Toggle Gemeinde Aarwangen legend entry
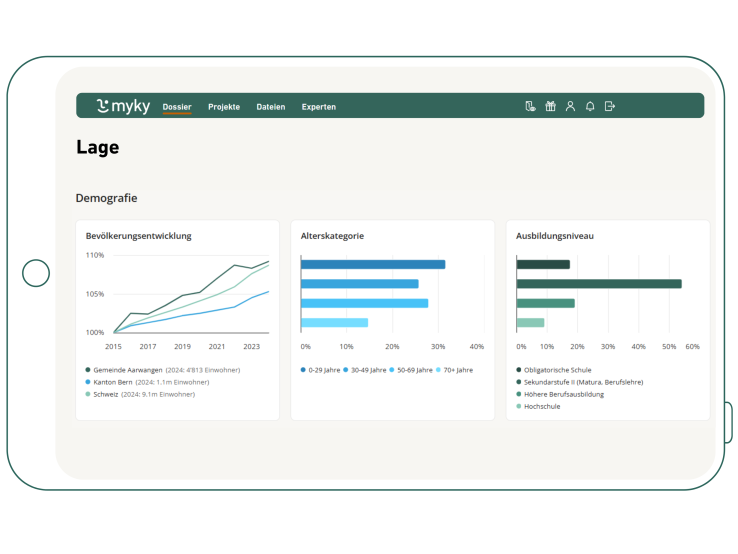The image size is (738, 554). point(166,370)
